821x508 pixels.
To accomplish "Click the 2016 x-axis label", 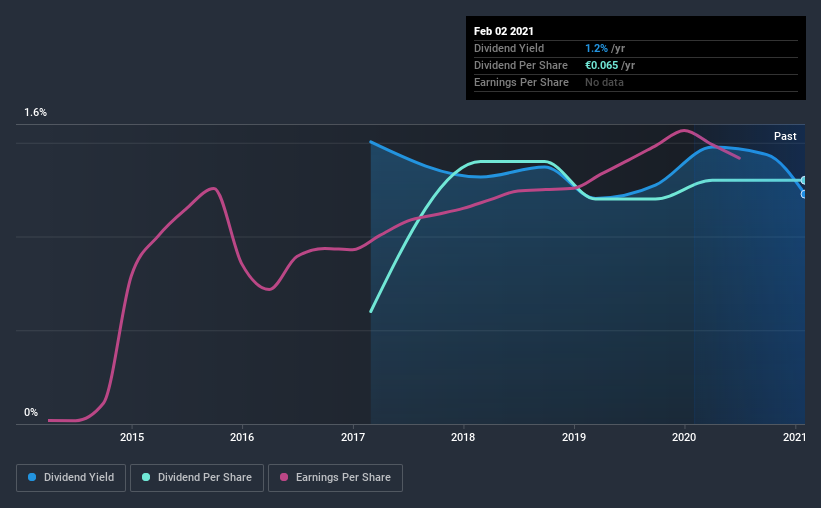I will pyautogui.click(x=242, y=437).
